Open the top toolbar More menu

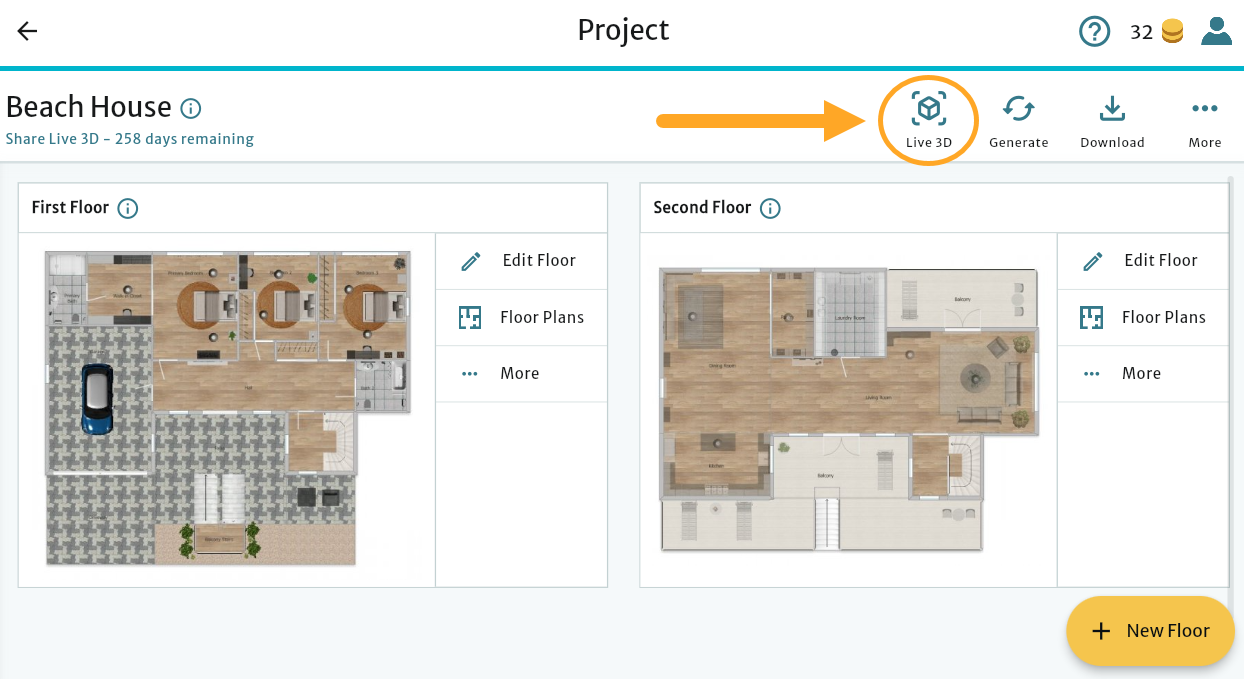click(x=1204, y=120)
